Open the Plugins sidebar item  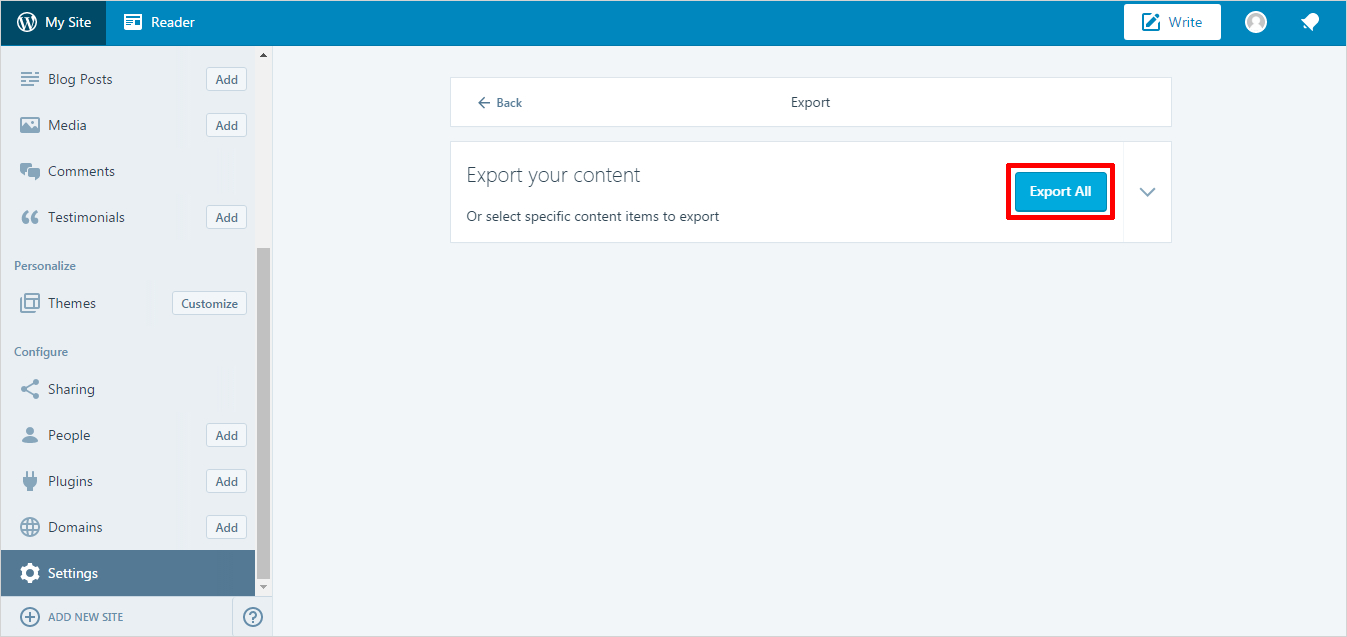[x=70, y=481]
